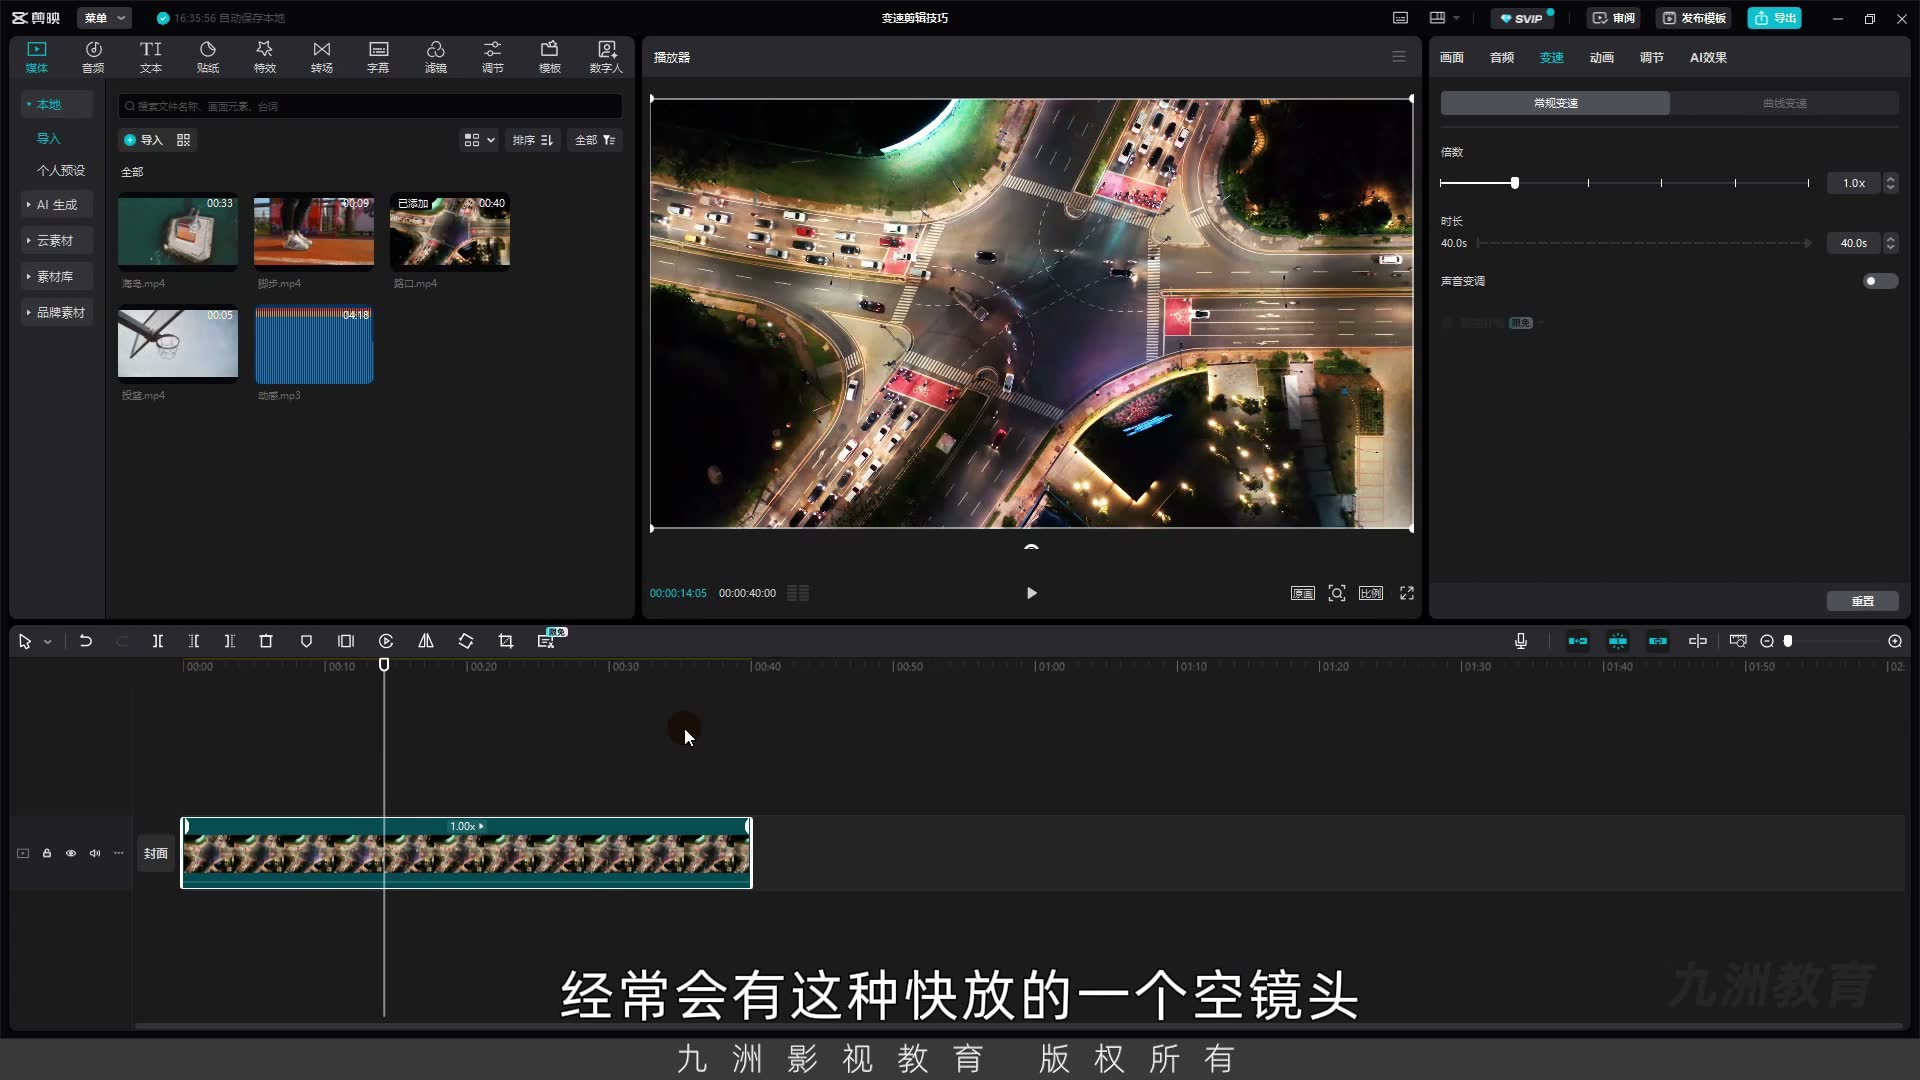Open the 音频 (Audio) panel
Viewport: 1920px width, 1080px height.
[x=93, y=57]
